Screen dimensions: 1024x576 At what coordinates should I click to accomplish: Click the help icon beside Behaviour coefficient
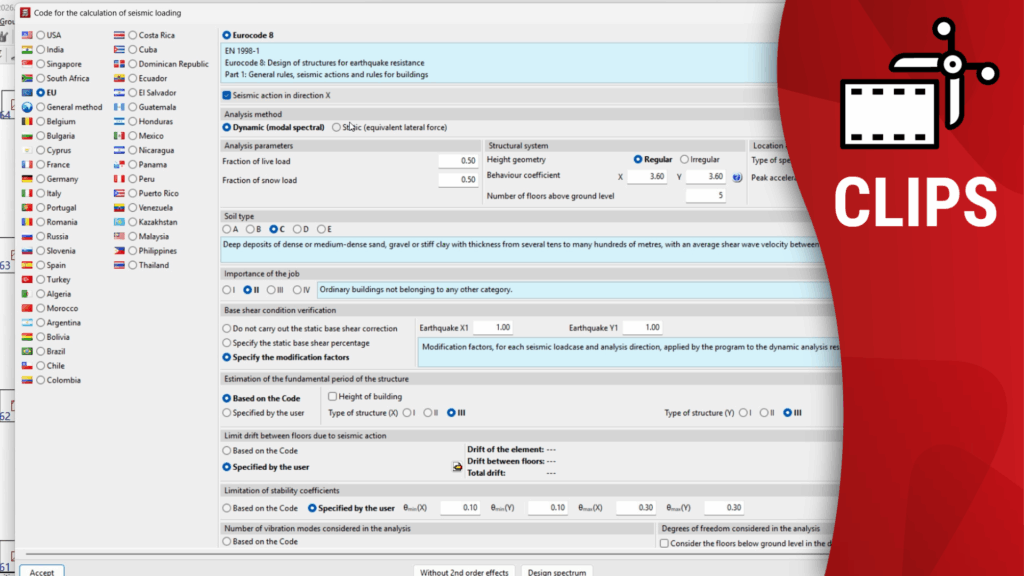pos(737,177)
